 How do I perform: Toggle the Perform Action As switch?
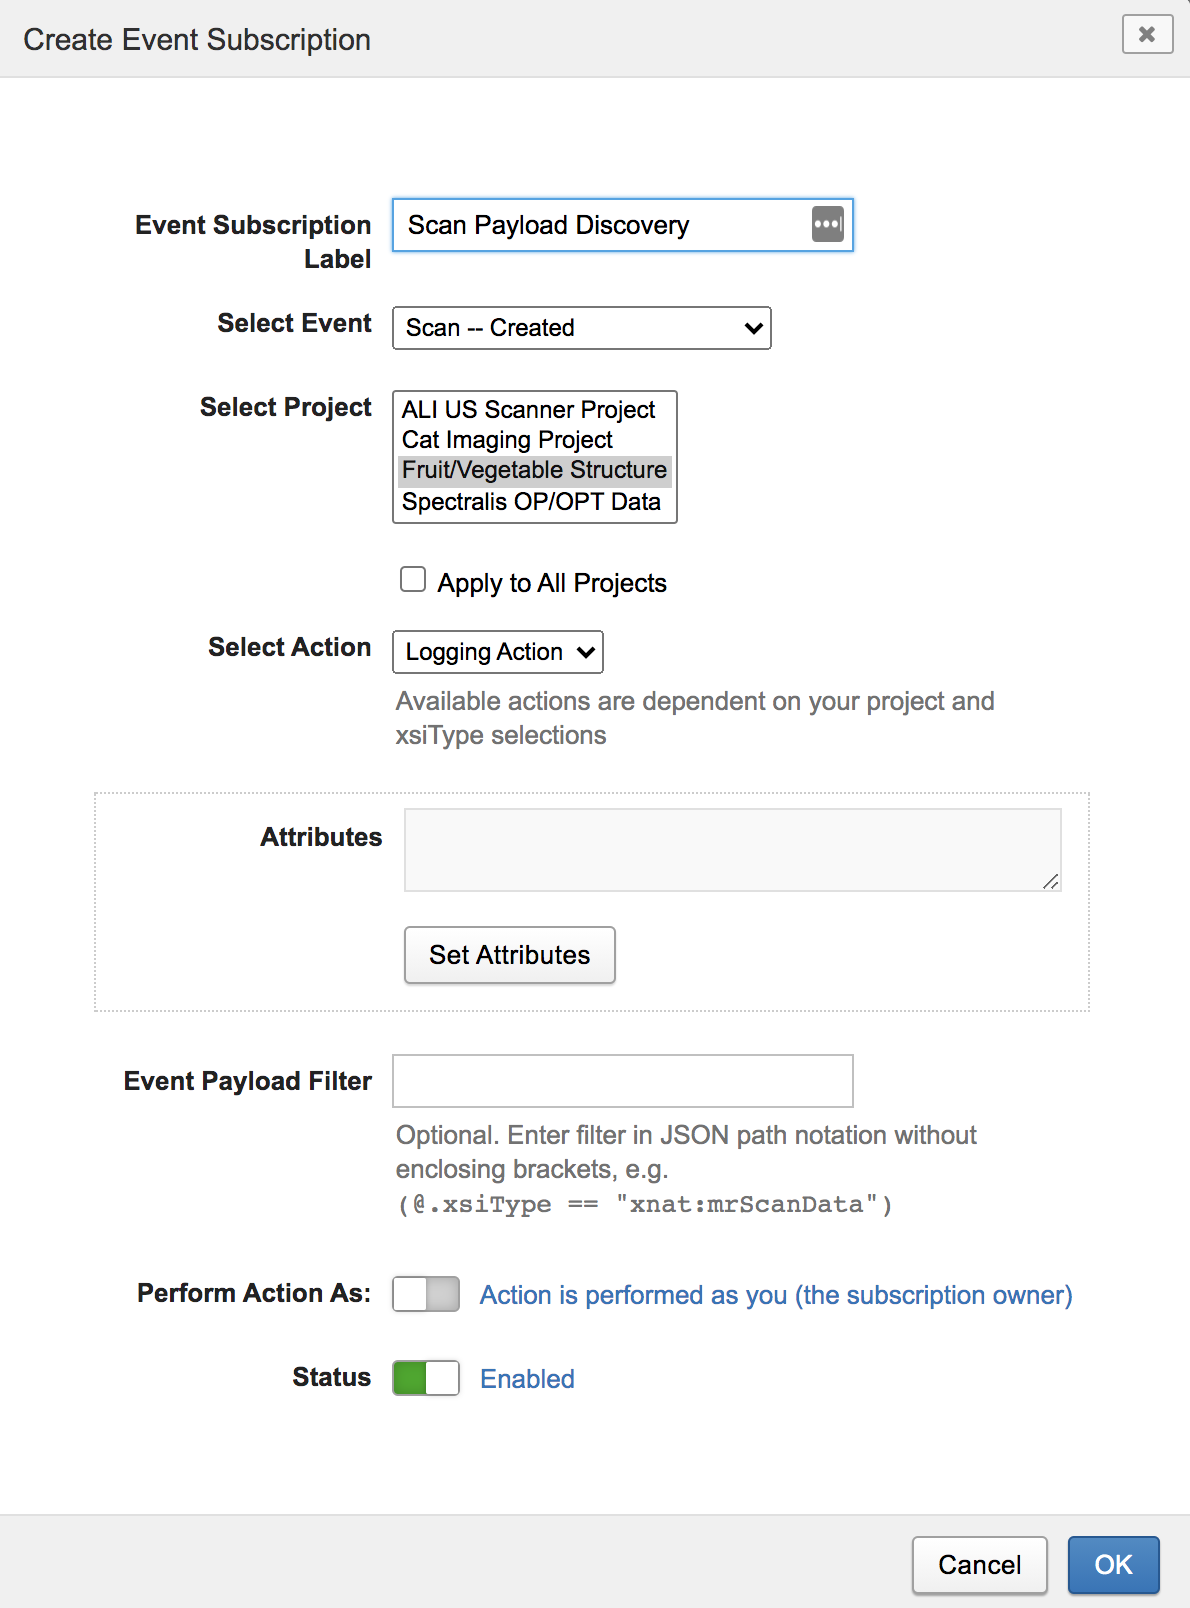click(x=426, y=1294)
